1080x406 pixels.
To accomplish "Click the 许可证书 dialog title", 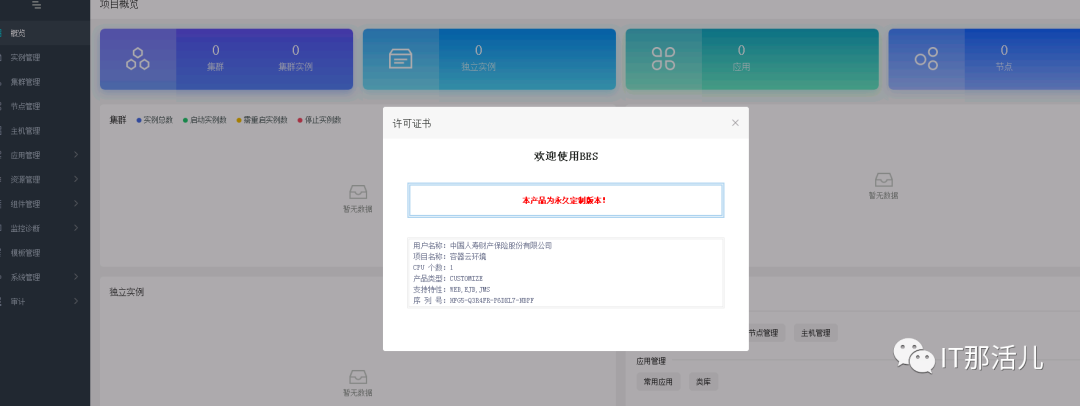I will (x=412, y=123).
